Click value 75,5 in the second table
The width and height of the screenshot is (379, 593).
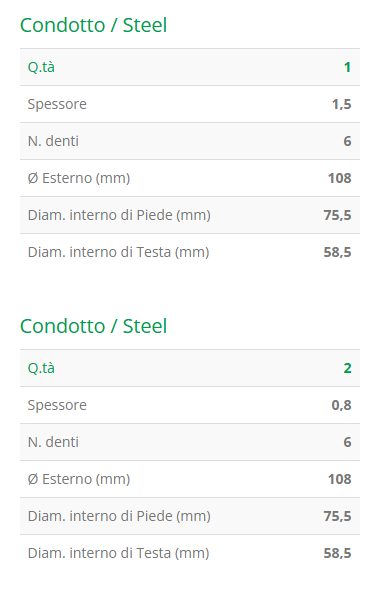tap(337, 516)
